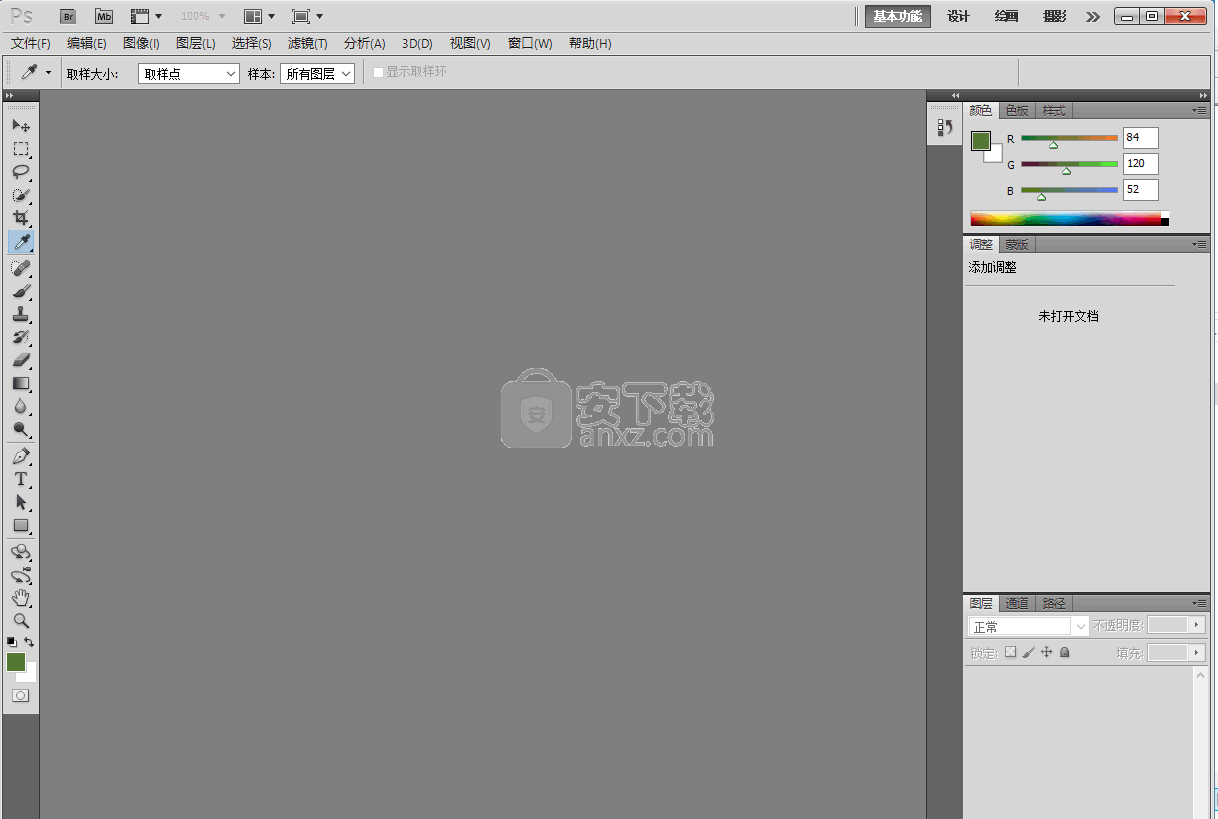Viewport: 1218px width, 819px height.
Task: Select the 设计 workspace
Action: coord(958,16)
